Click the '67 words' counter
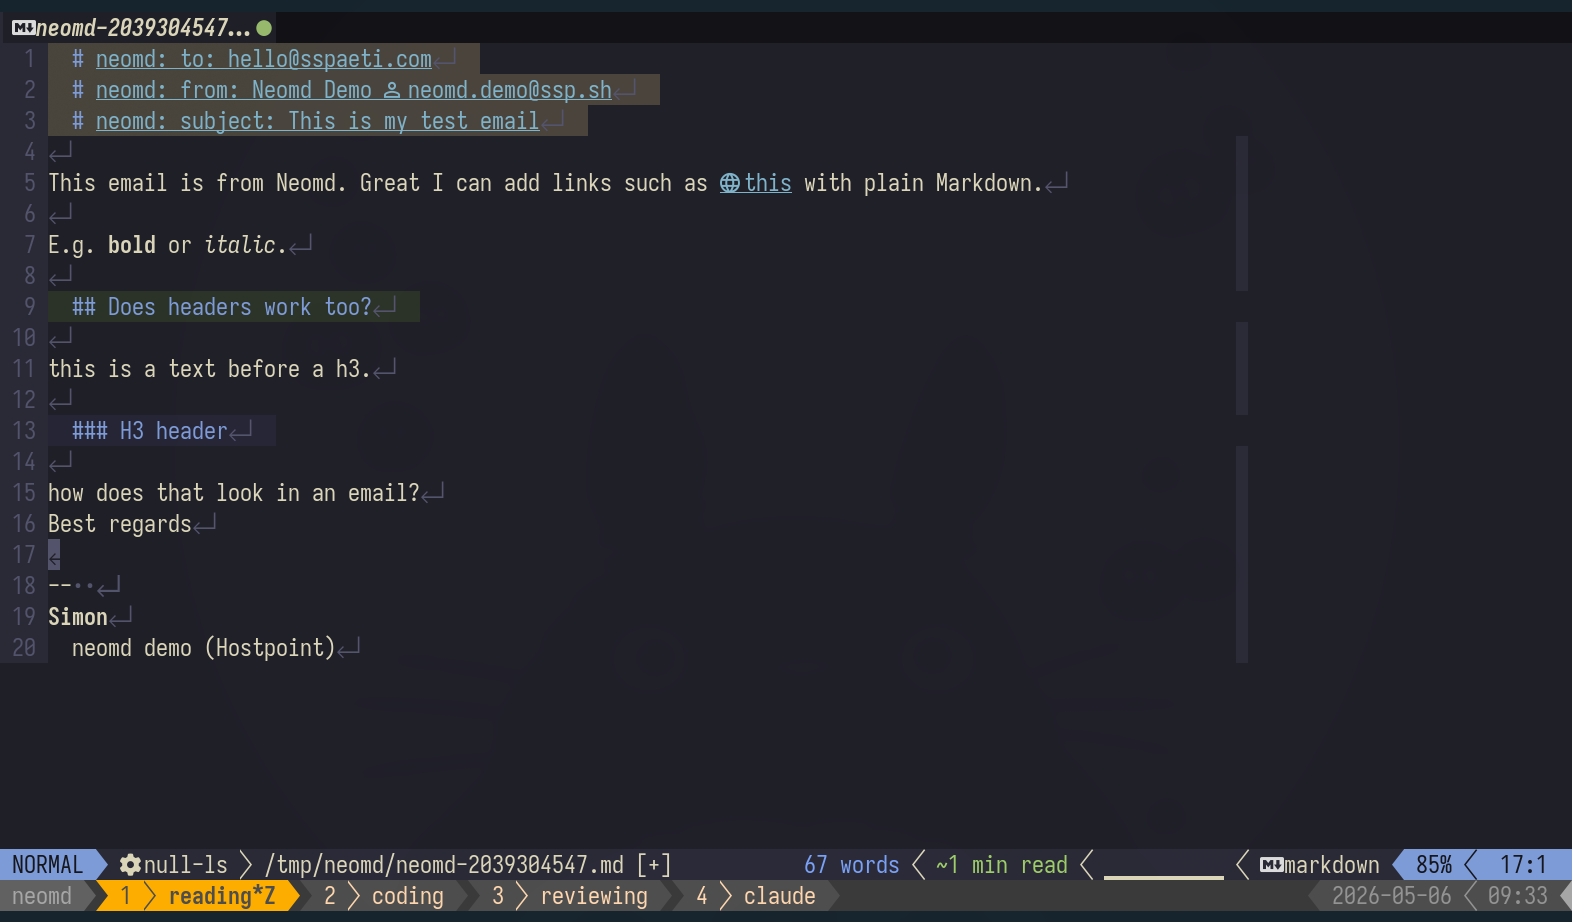This screenshot has height=922, width=1572. point(852,865)
